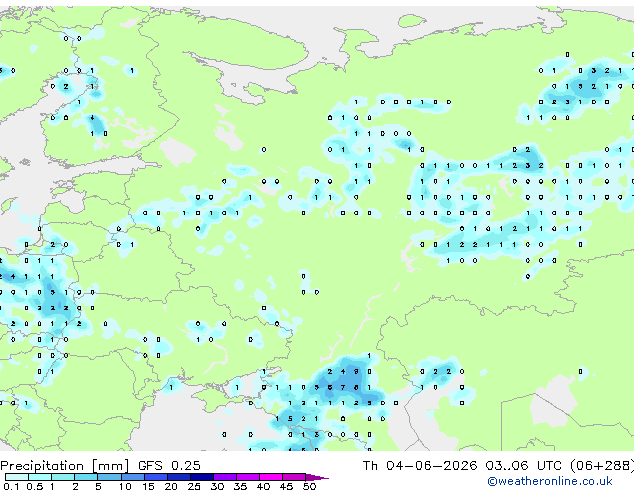634x490 pixels.
Task: Click the 'Th 04-06-2026' date text
Action: (x=420, y=466)
